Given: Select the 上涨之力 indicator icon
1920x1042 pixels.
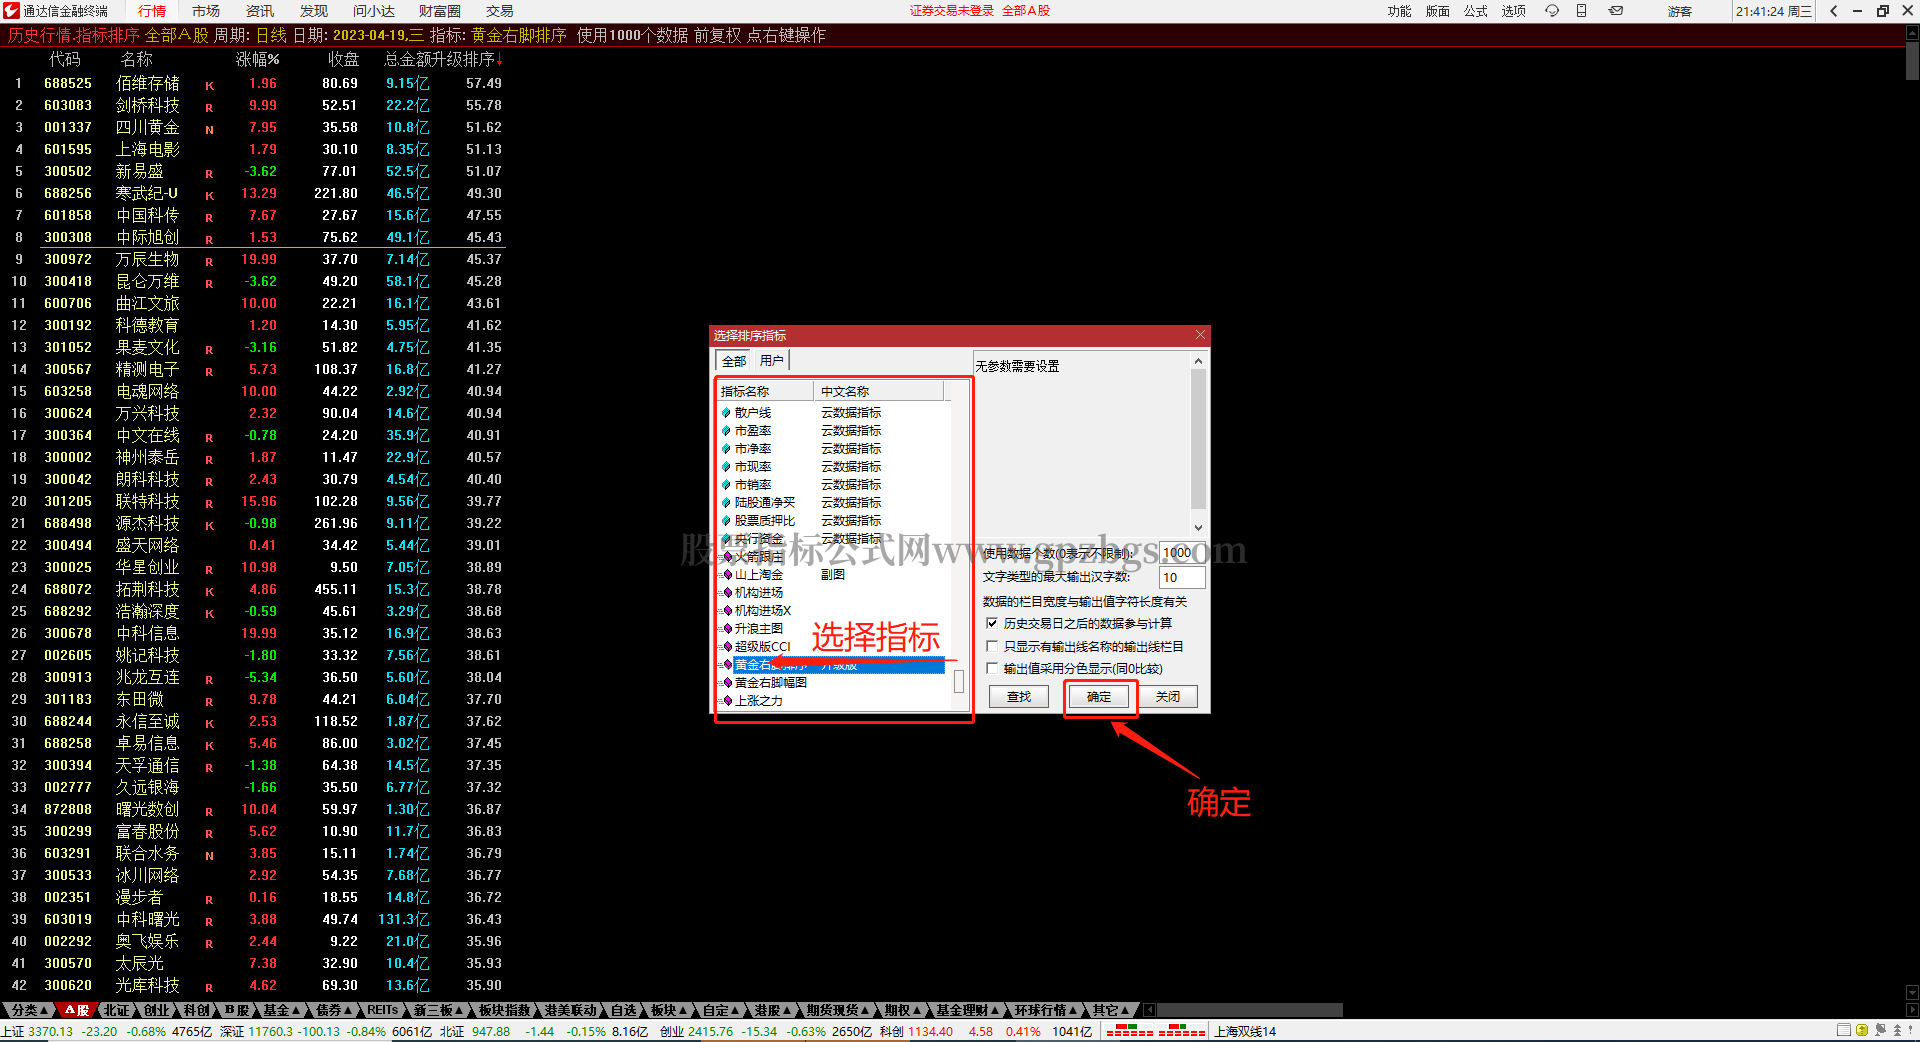Looking at the screenshot, I should pos(727,701).
